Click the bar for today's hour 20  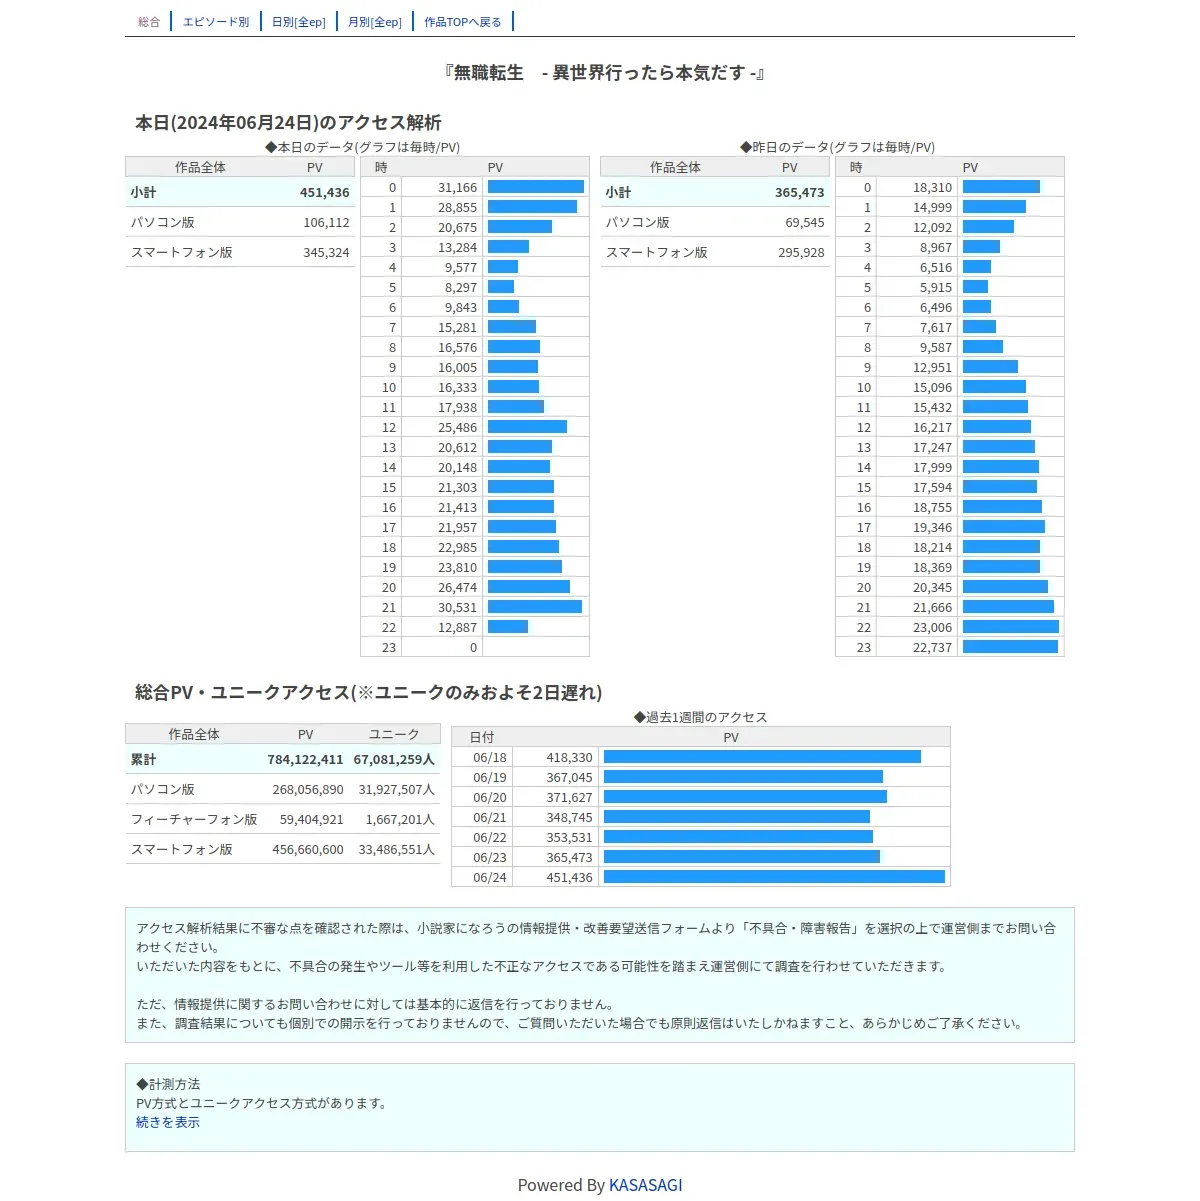529,587
